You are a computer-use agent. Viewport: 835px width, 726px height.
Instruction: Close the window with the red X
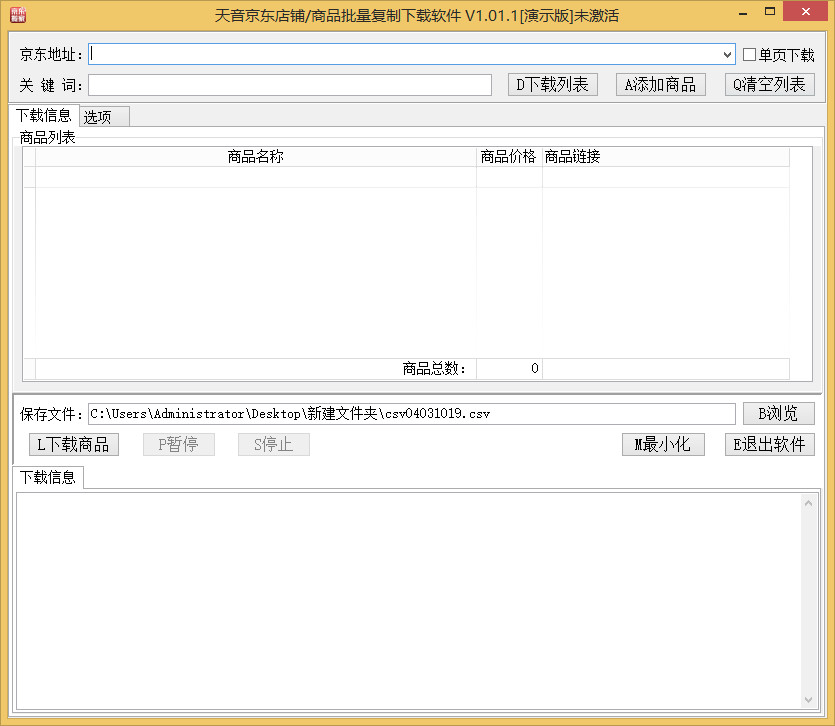tap(806, 11)
